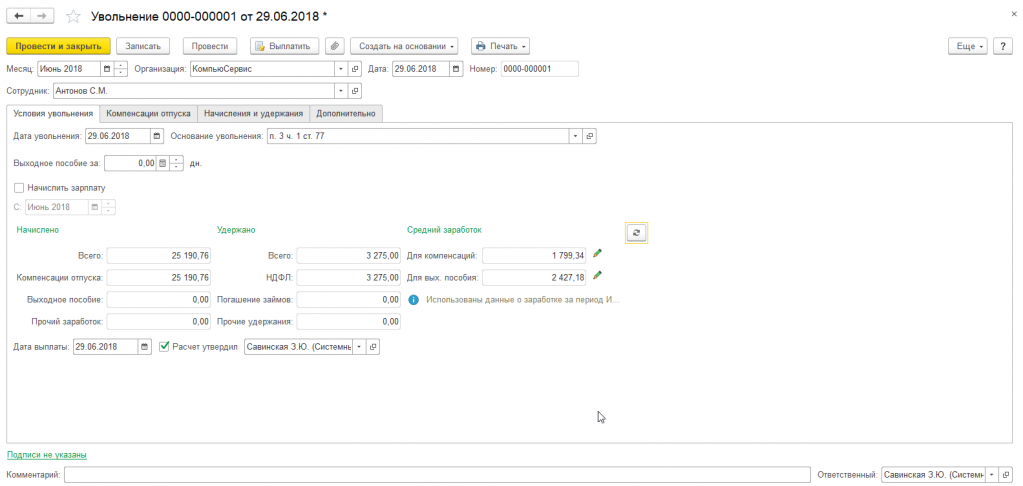
Task: Click into the Комментарий text field
Action: tap(436, 475)
